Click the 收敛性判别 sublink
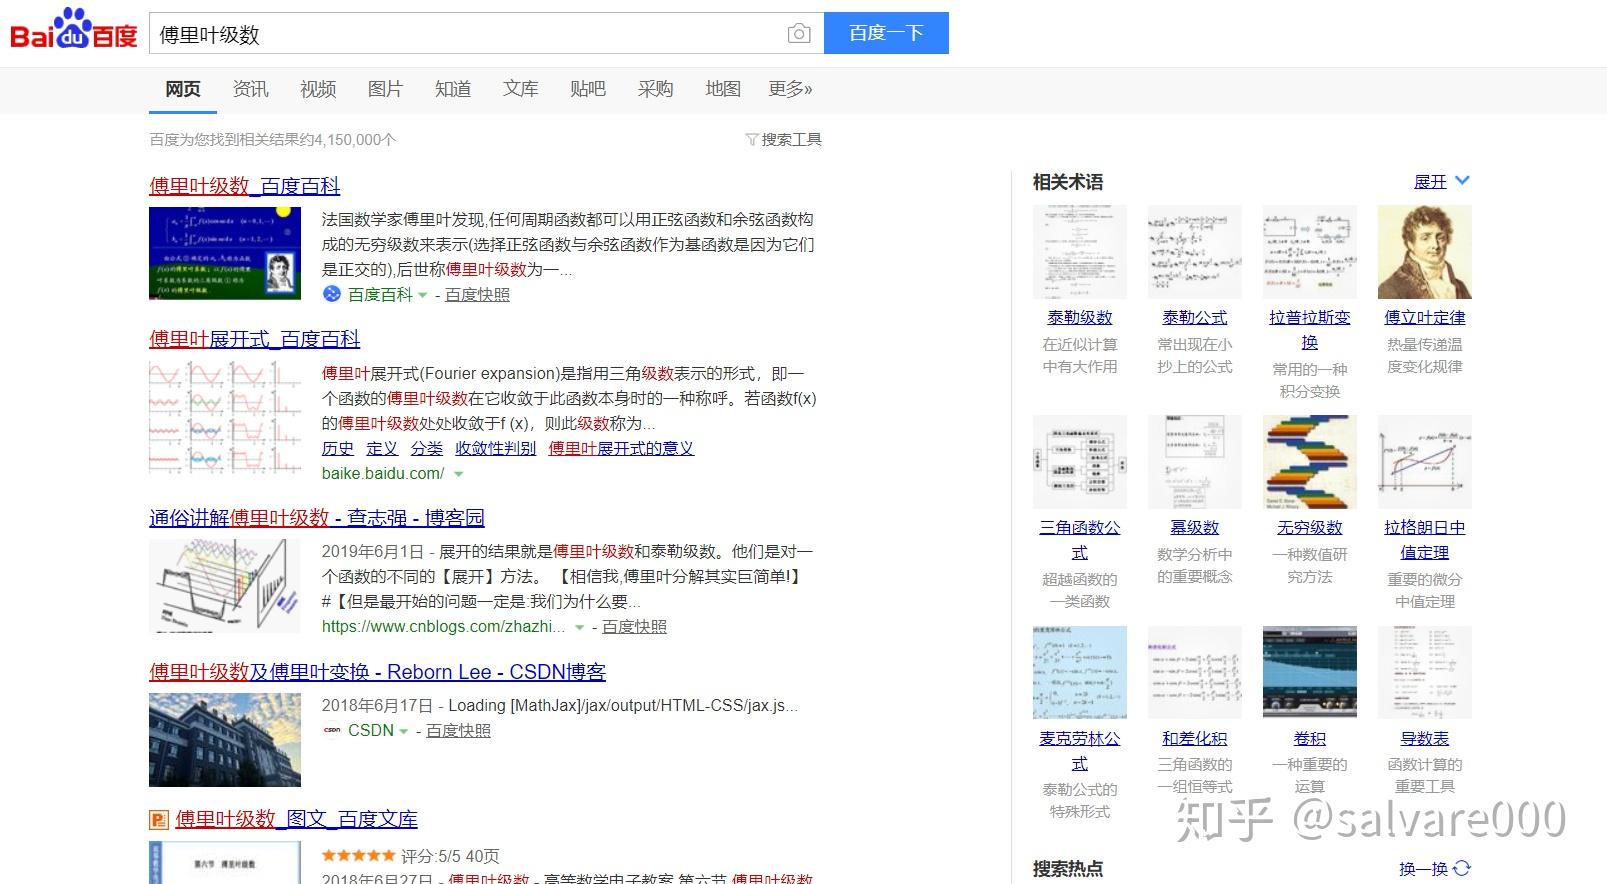 click(495, 449)
